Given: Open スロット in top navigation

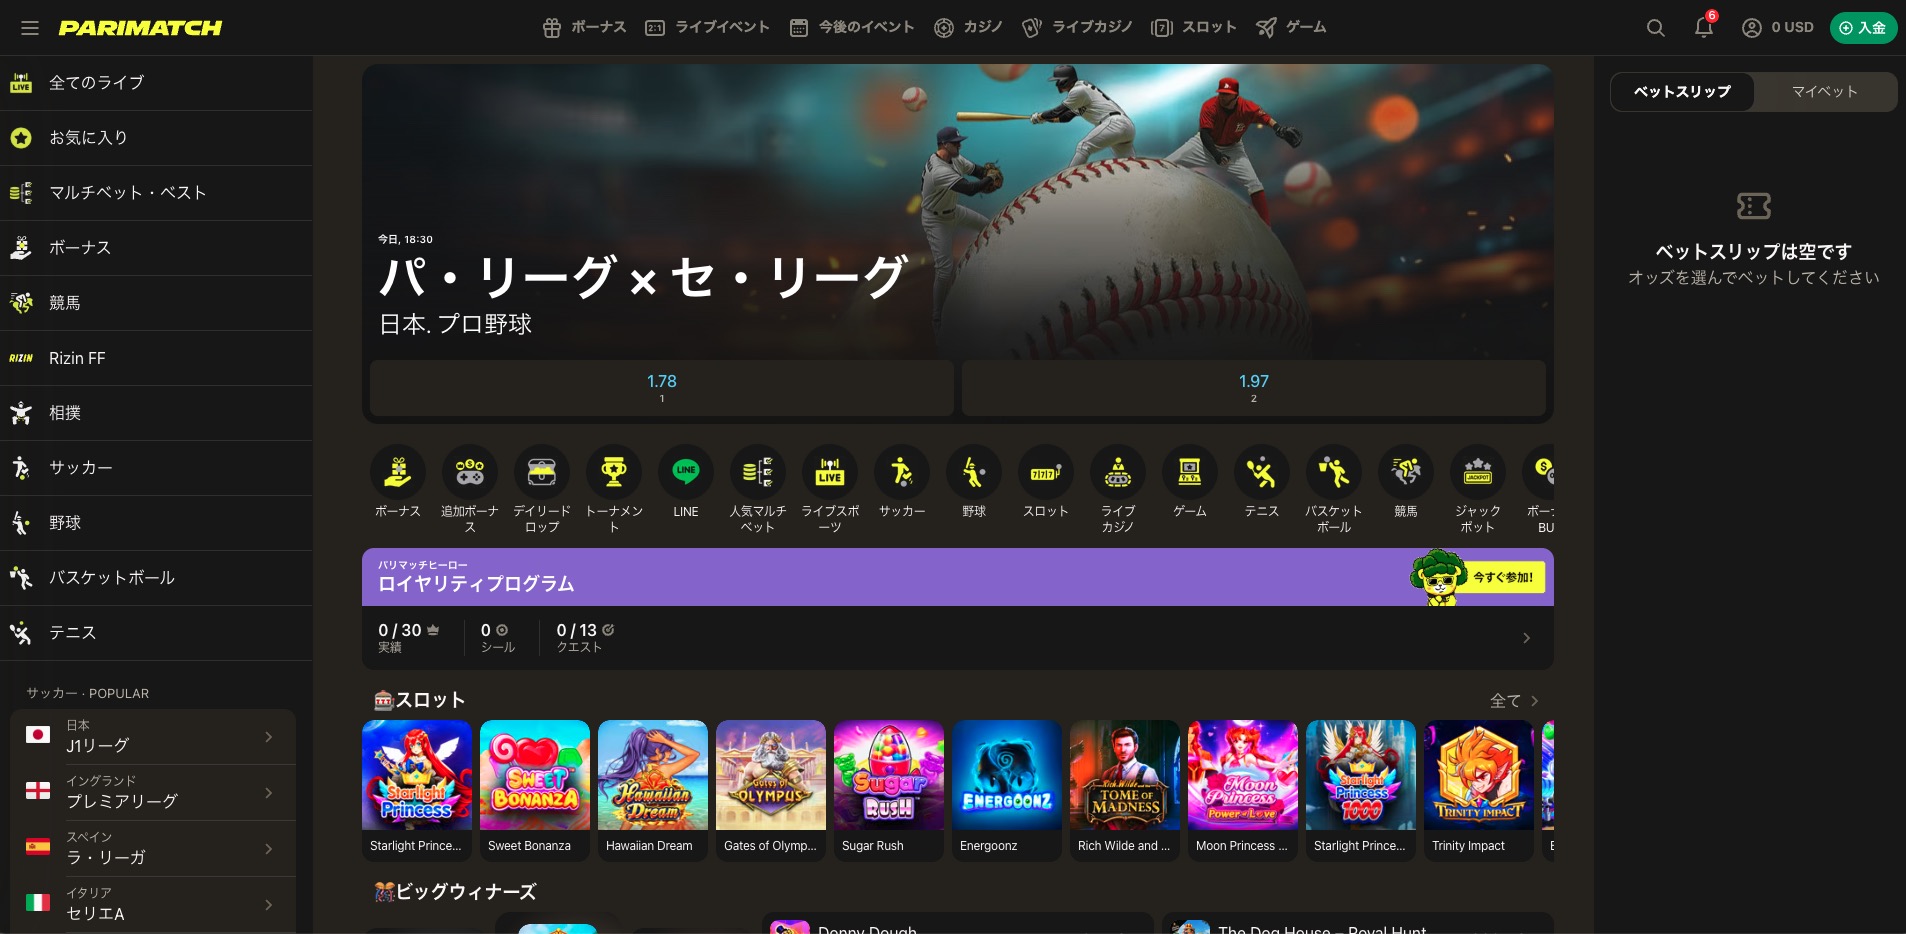Looking at the screenshot, I should pos(1194,28).
